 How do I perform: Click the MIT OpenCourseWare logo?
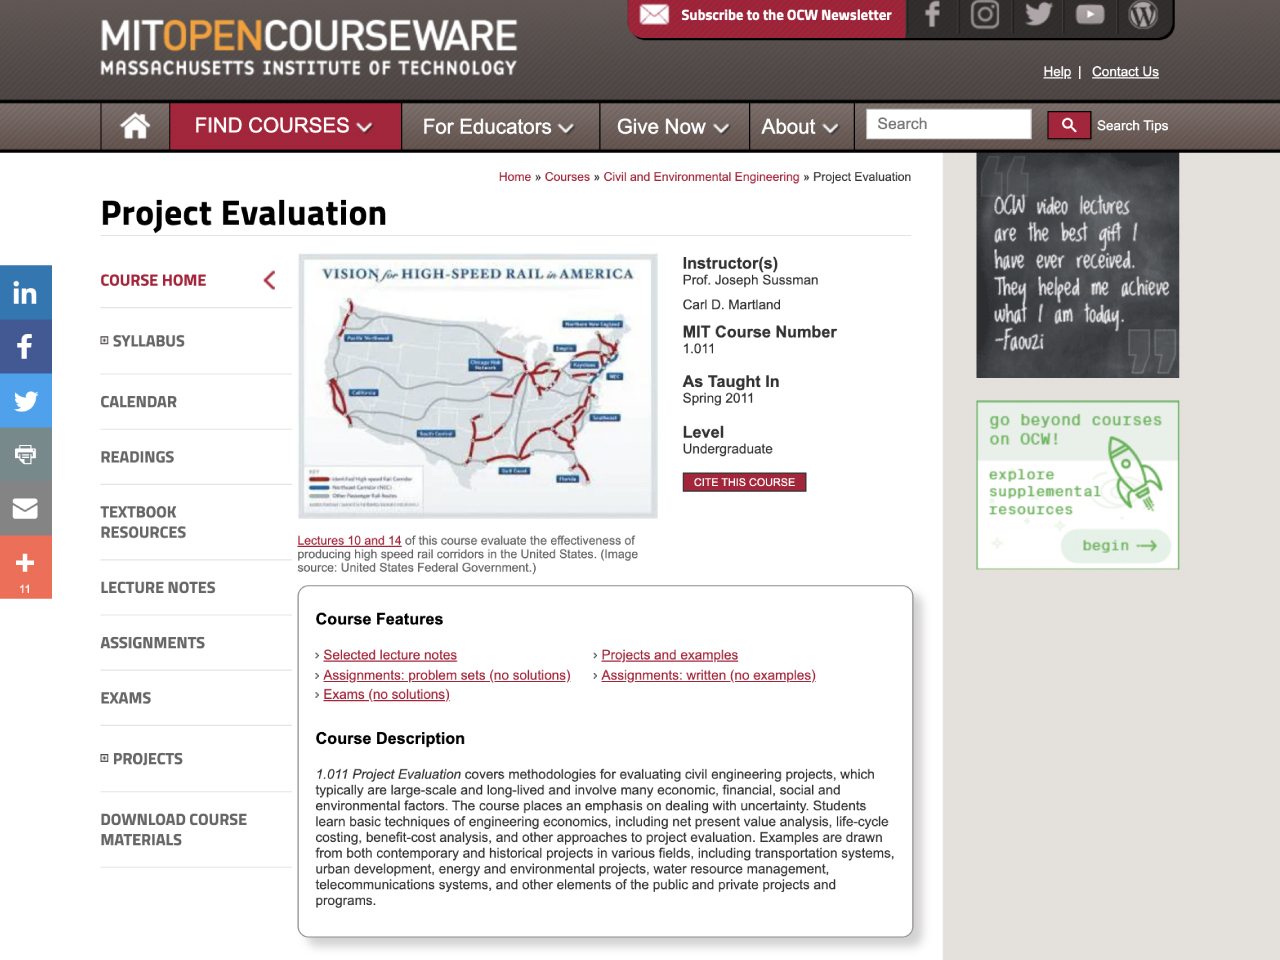pyautogui.click(x=308, y=48)
